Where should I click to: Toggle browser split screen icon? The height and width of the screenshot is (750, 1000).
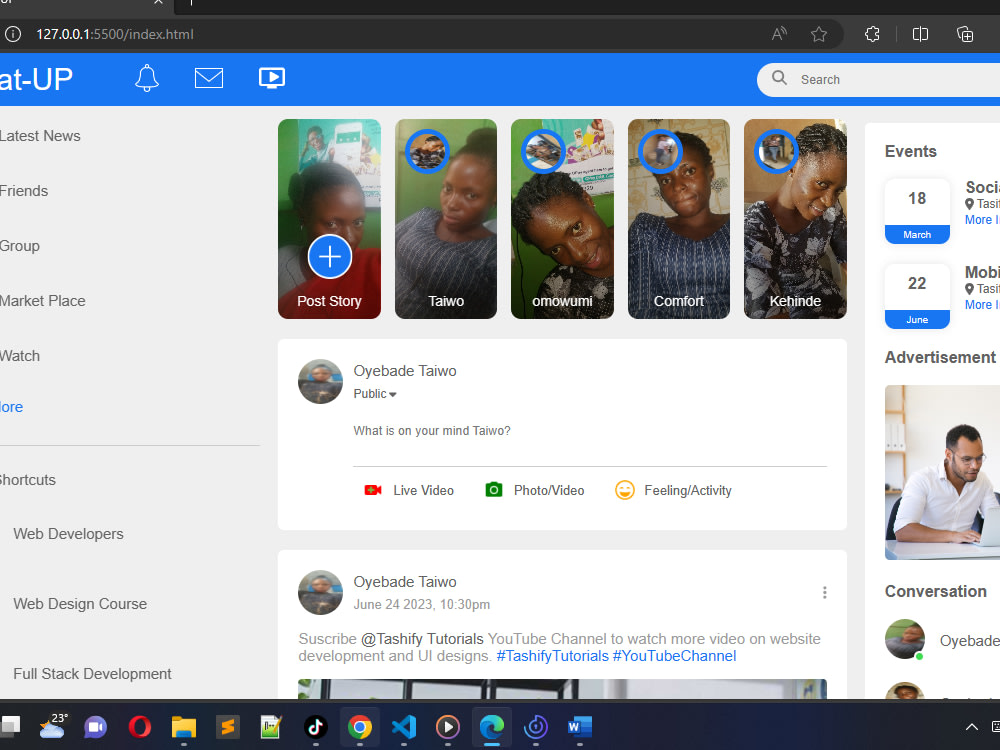[x=920, y=34]
